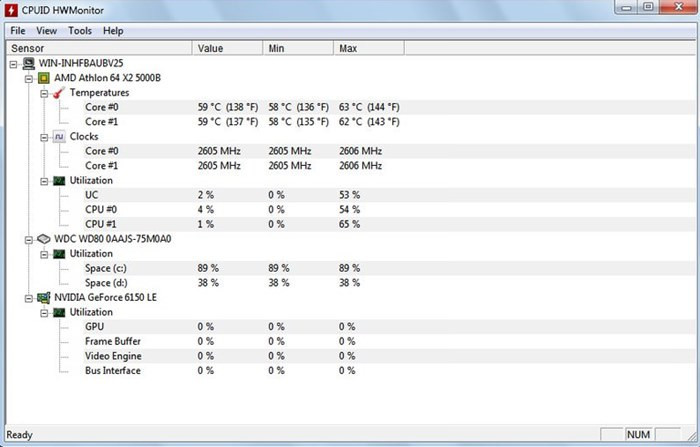
Task: Select the Video Engine row
Action: (x=113, y=356)
